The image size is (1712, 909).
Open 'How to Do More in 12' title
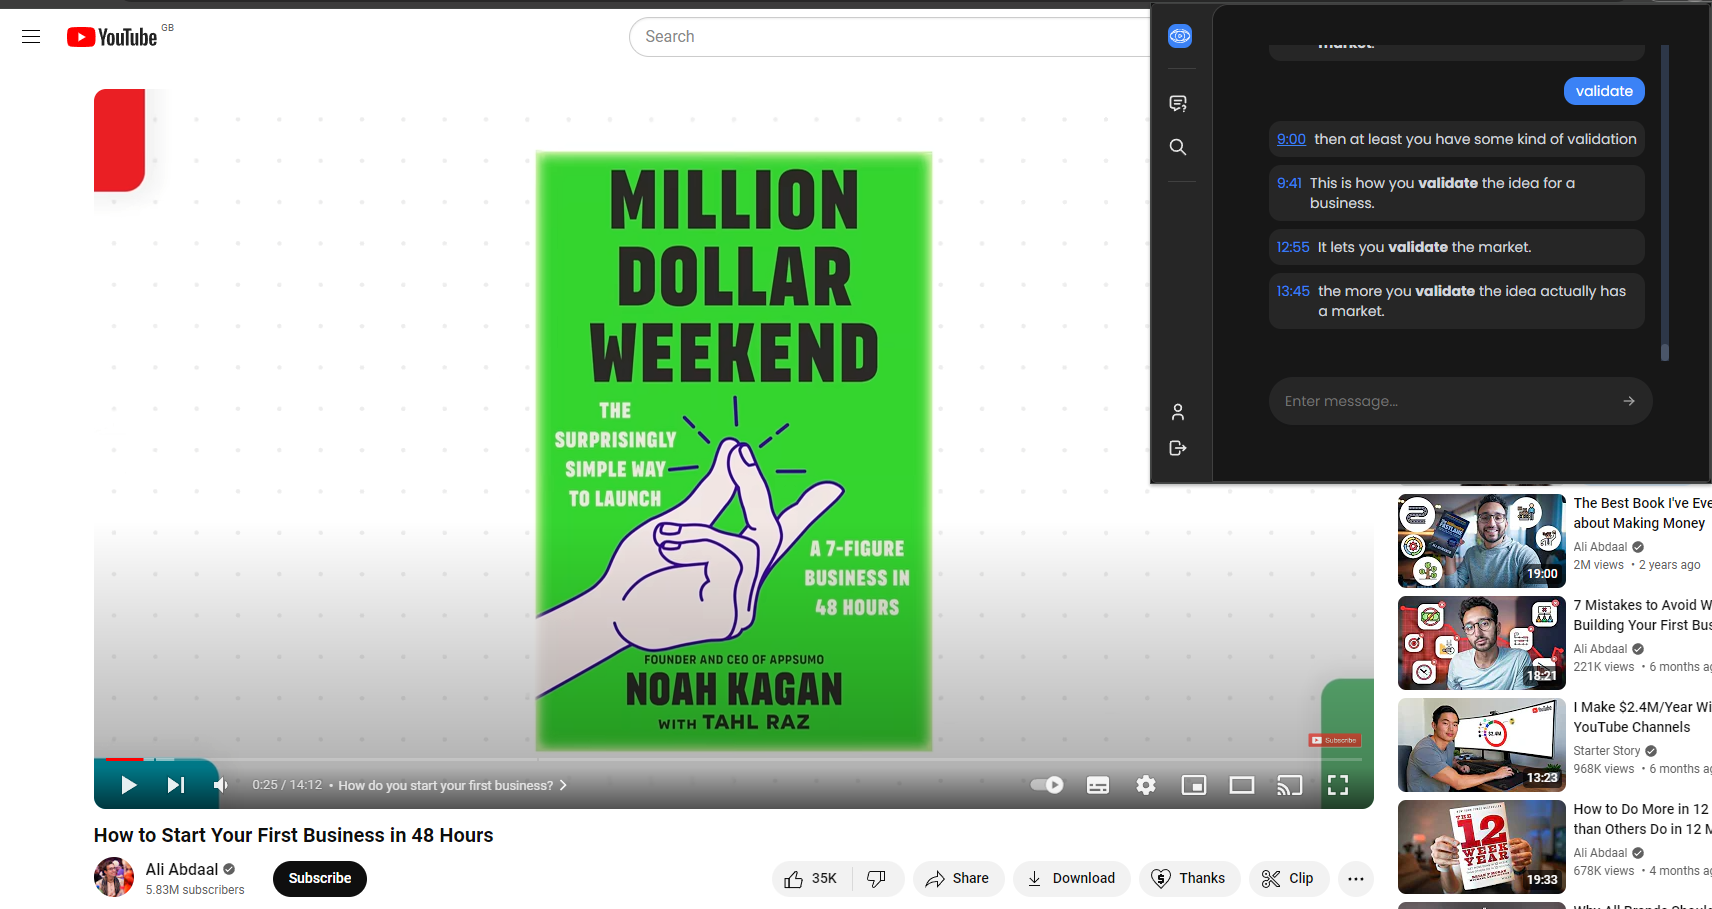1642,819
